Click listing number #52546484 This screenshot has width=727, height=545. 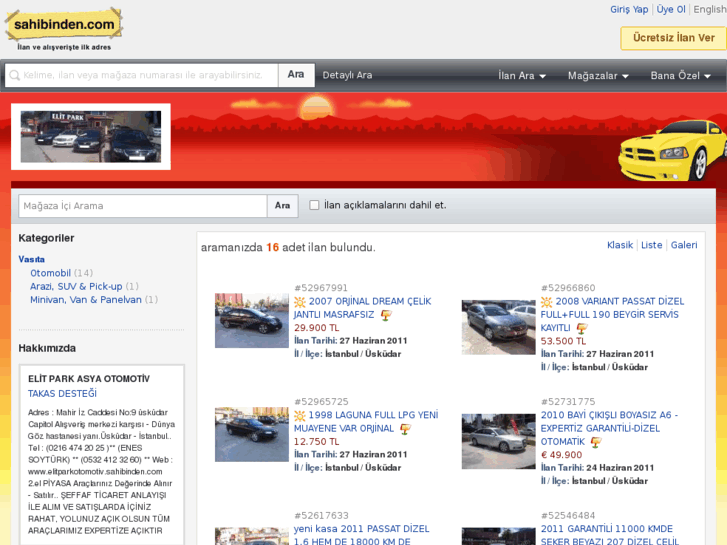568,516
